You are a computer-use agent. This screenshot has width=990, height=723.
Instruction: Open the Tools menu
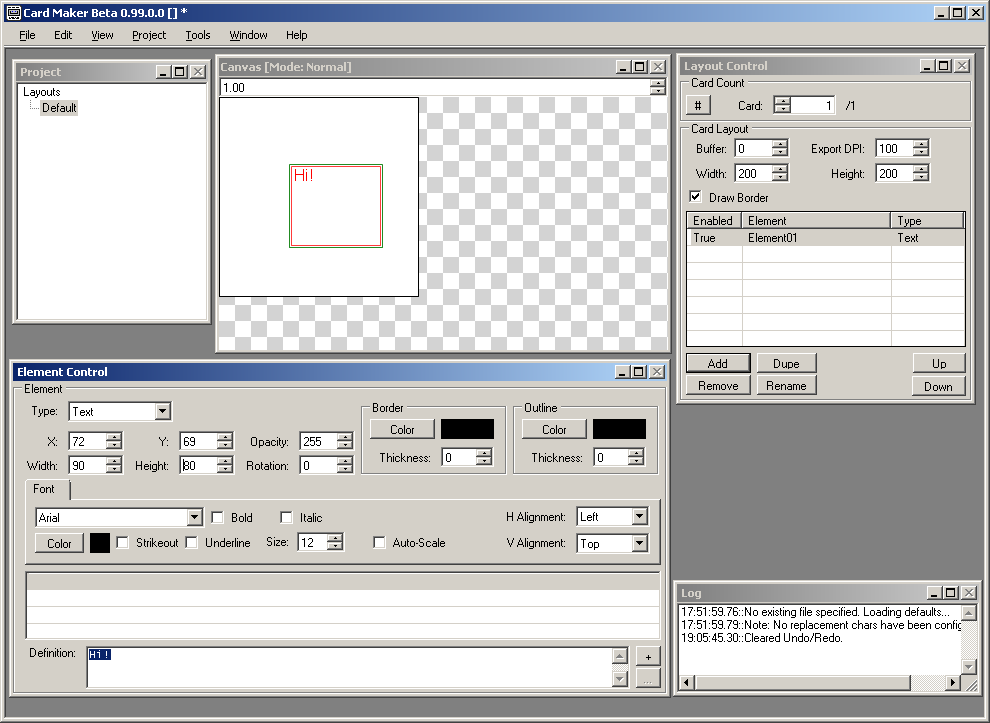click(x=198, y=35)
